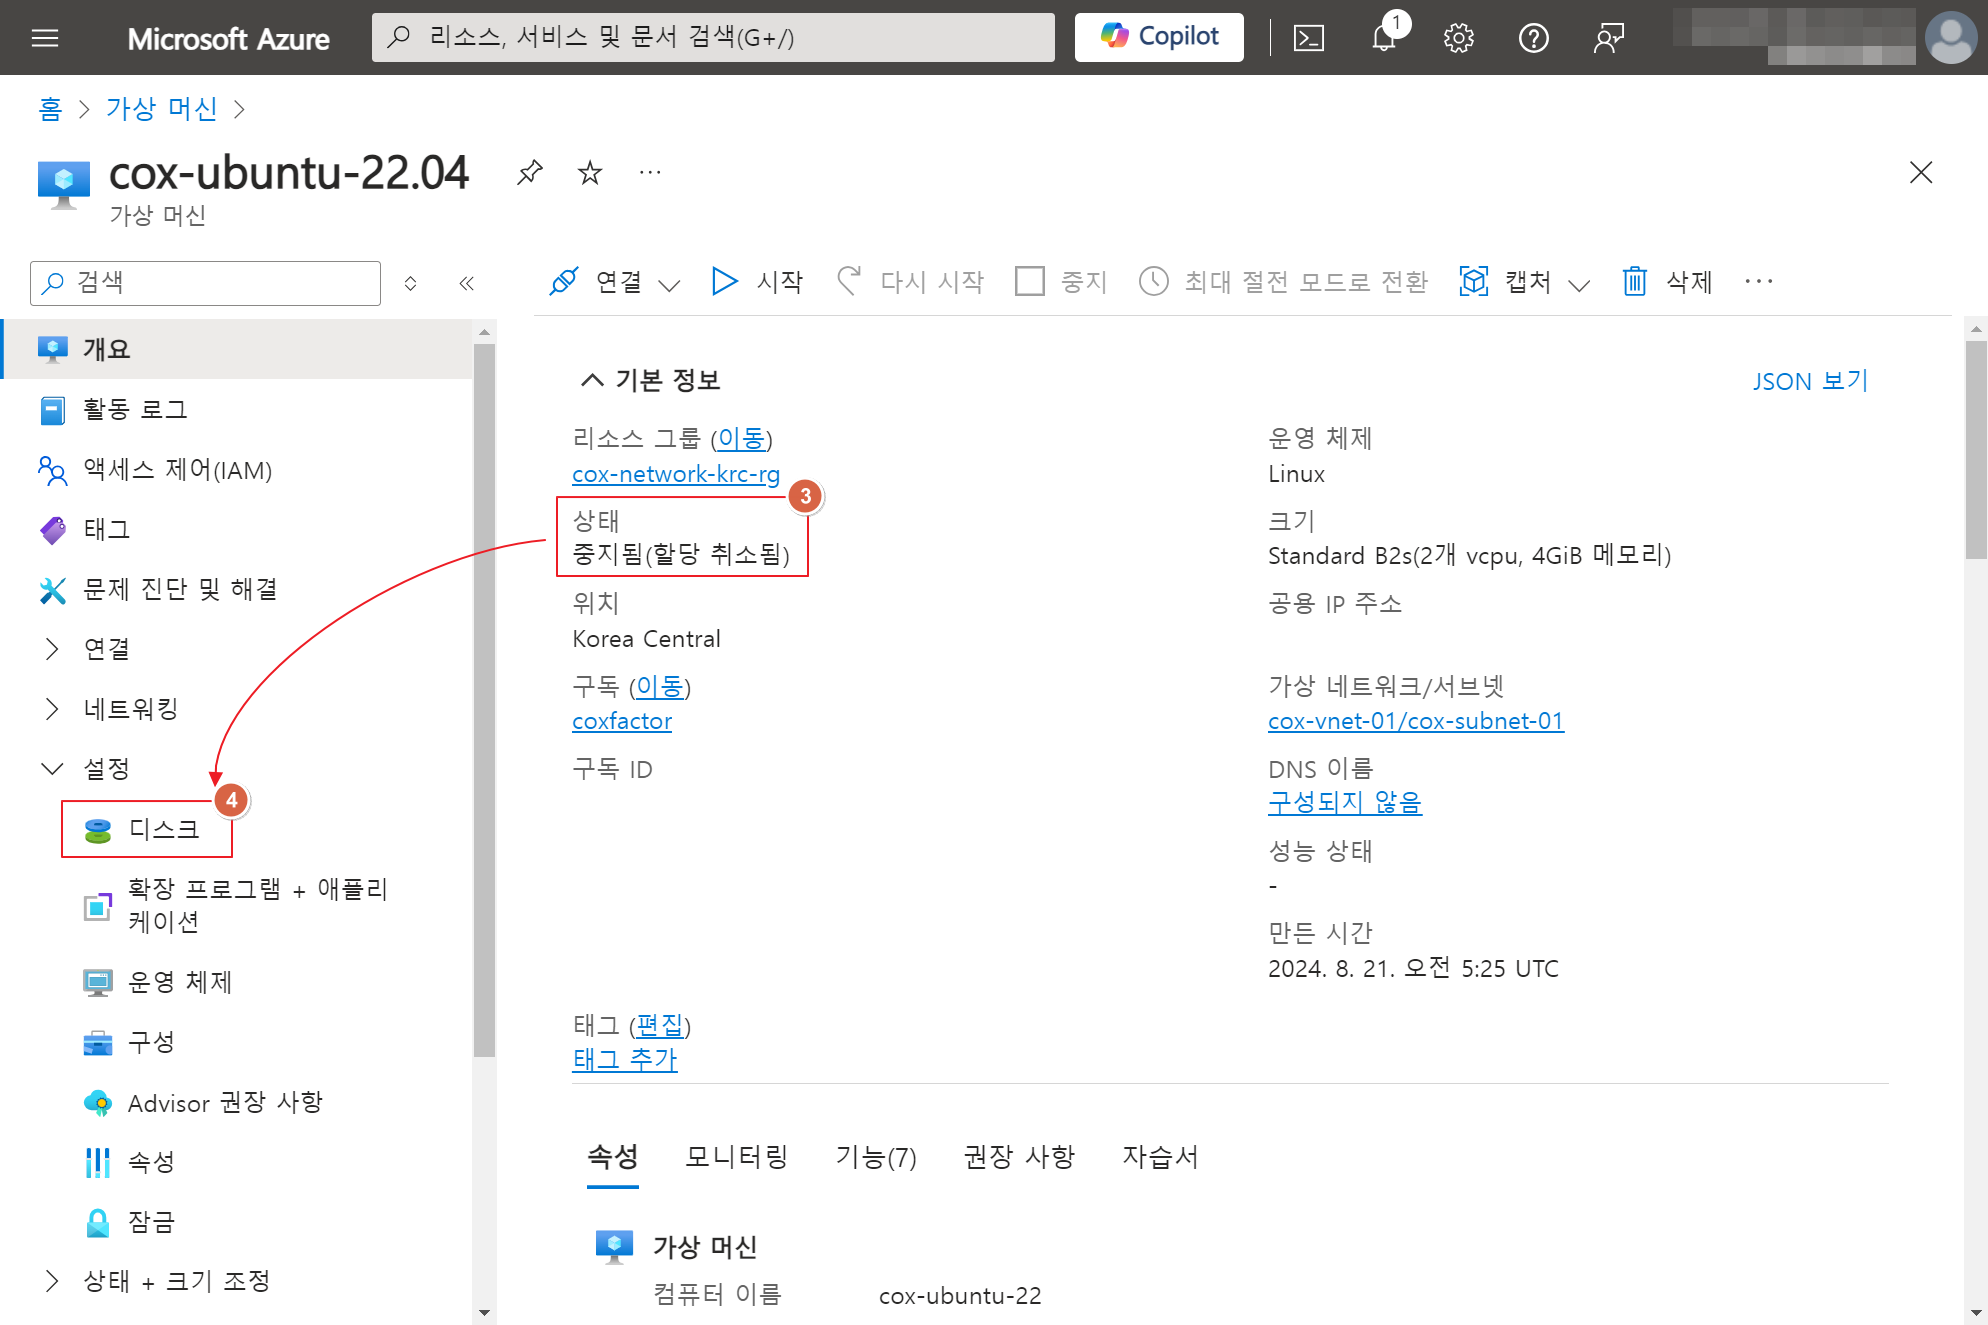
Task: Open the Cloud Shell terminal icon
Action: coord(1308,38)
